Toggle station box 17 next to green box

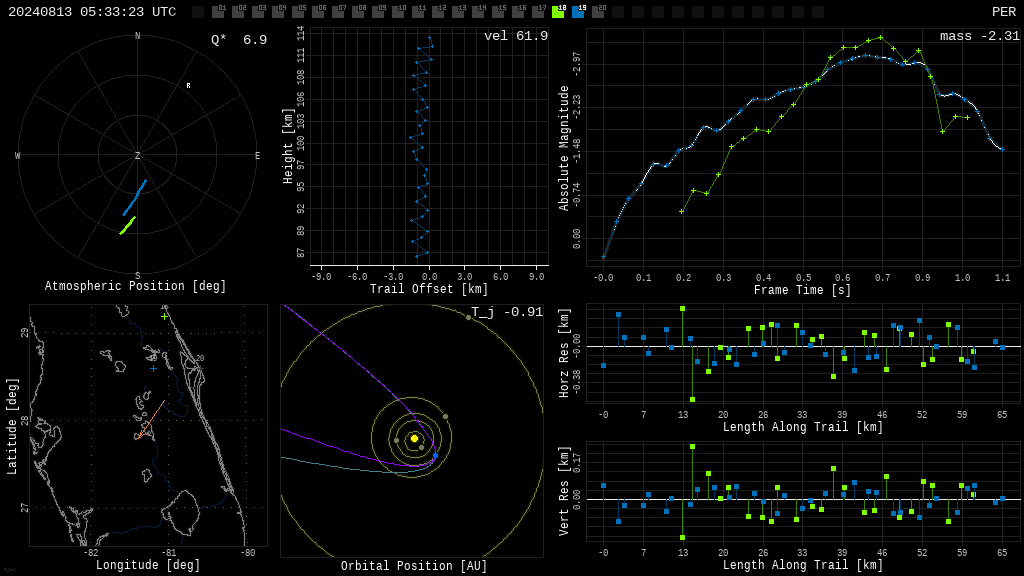(538, 12)
